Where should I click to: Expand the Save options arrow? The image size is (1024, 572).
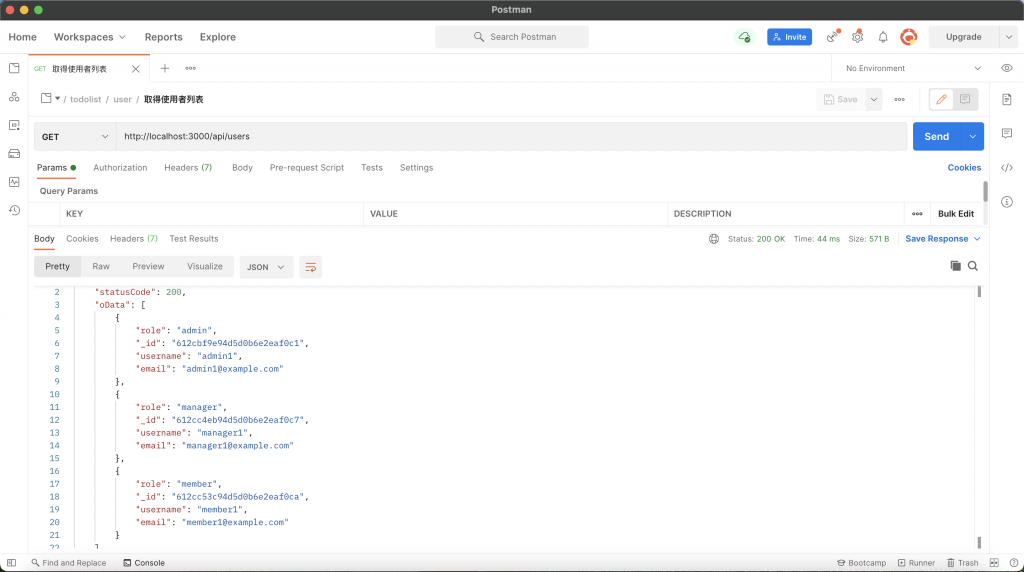click(x=873, y=99)
